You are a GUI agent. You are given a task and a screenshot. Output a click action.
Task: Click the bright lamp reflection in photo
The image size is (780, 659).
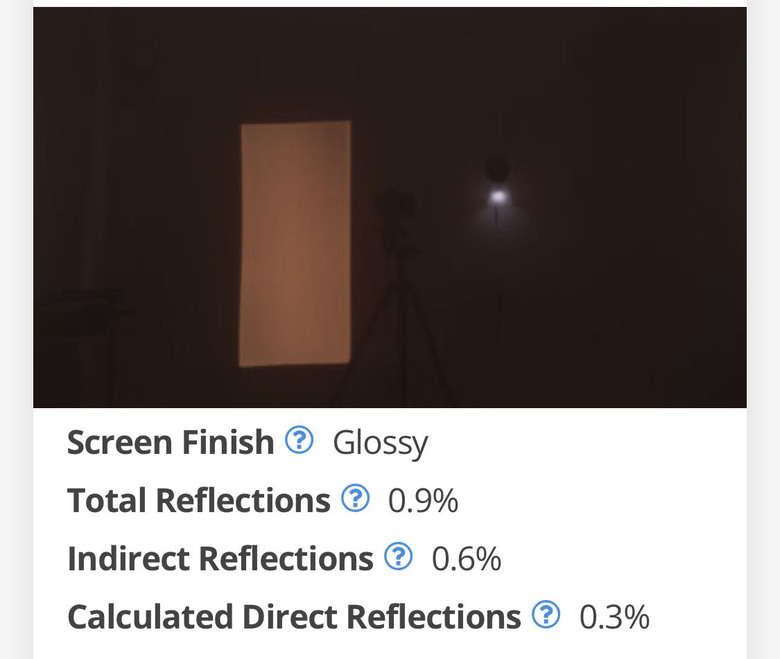497,196
